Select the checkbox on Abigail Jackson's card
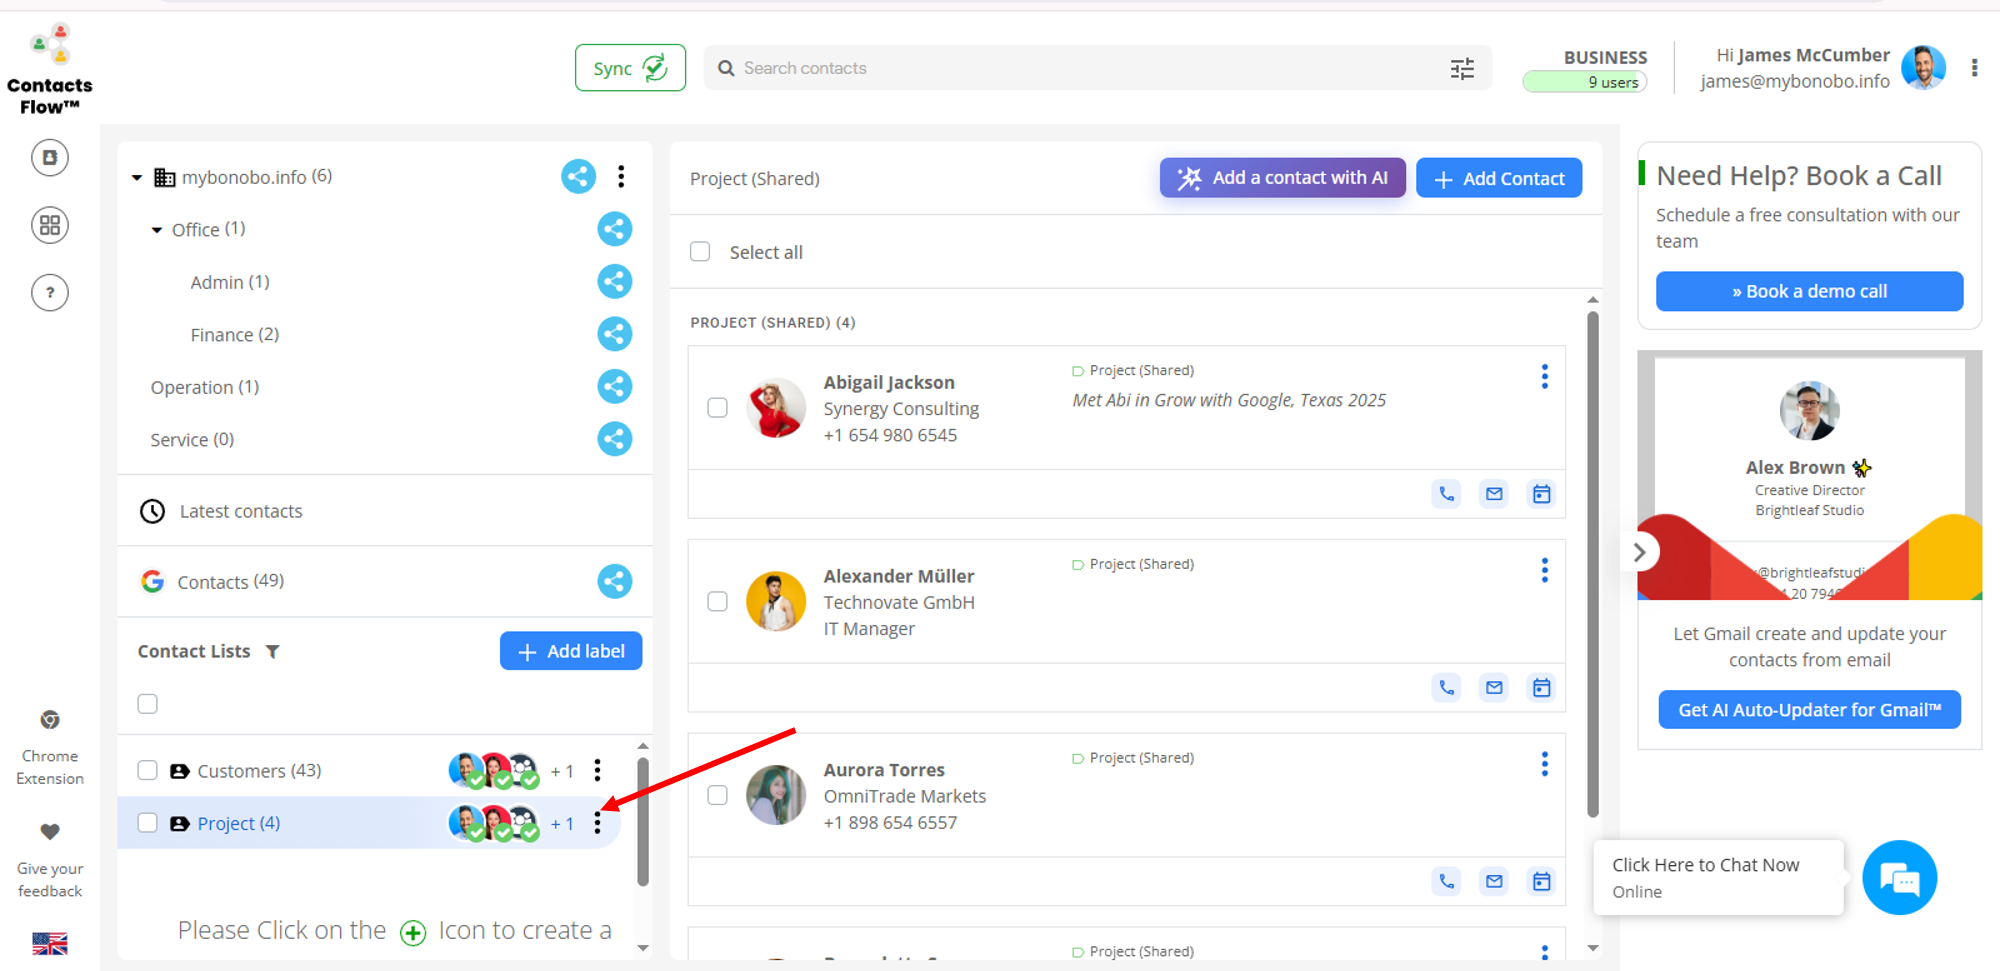The image size is (2000, 971). click(x=717, y=407)
